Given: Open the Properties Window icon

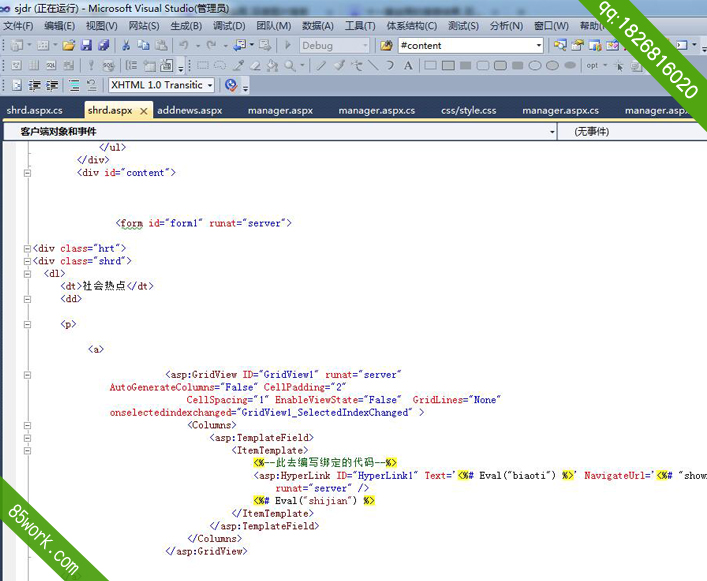Looking at the screenshot, I should click(578, 45).
